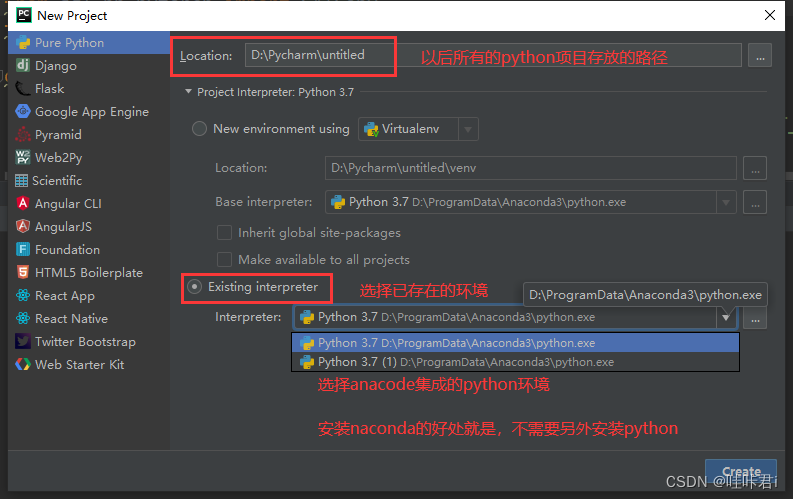
Task: Click the Web2Py project icon
Action: pyautogui.click(x=23, y=157)
